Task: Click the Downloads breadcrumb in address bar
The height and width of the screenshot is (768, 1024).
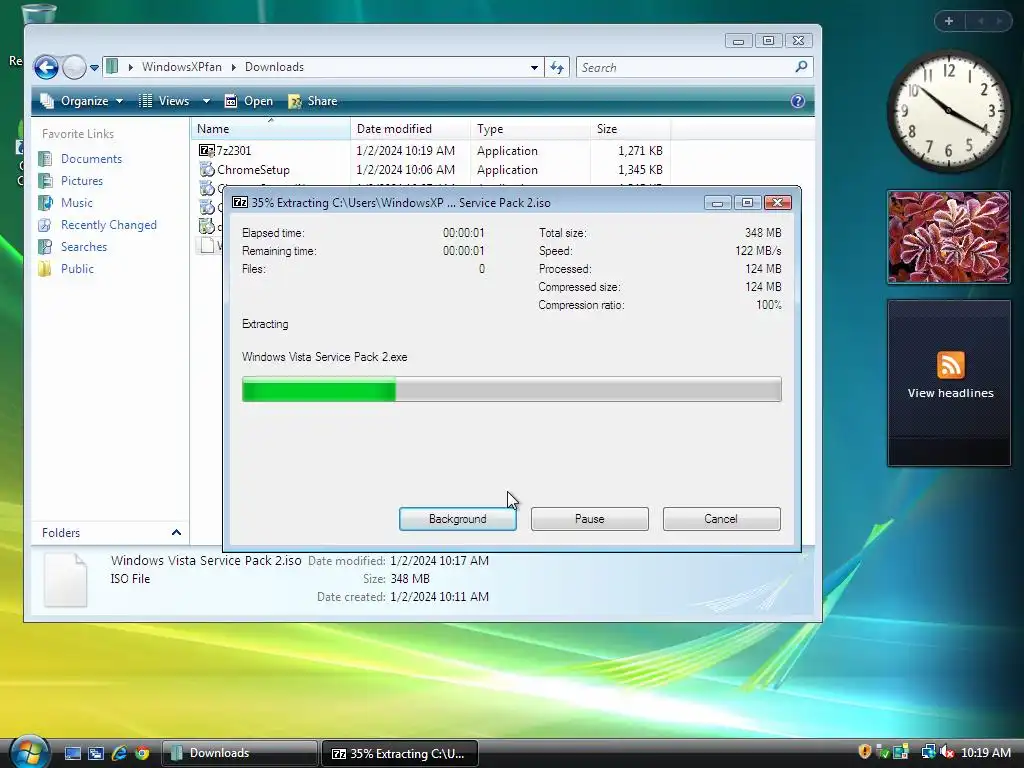Action: [x=274, y=67]
